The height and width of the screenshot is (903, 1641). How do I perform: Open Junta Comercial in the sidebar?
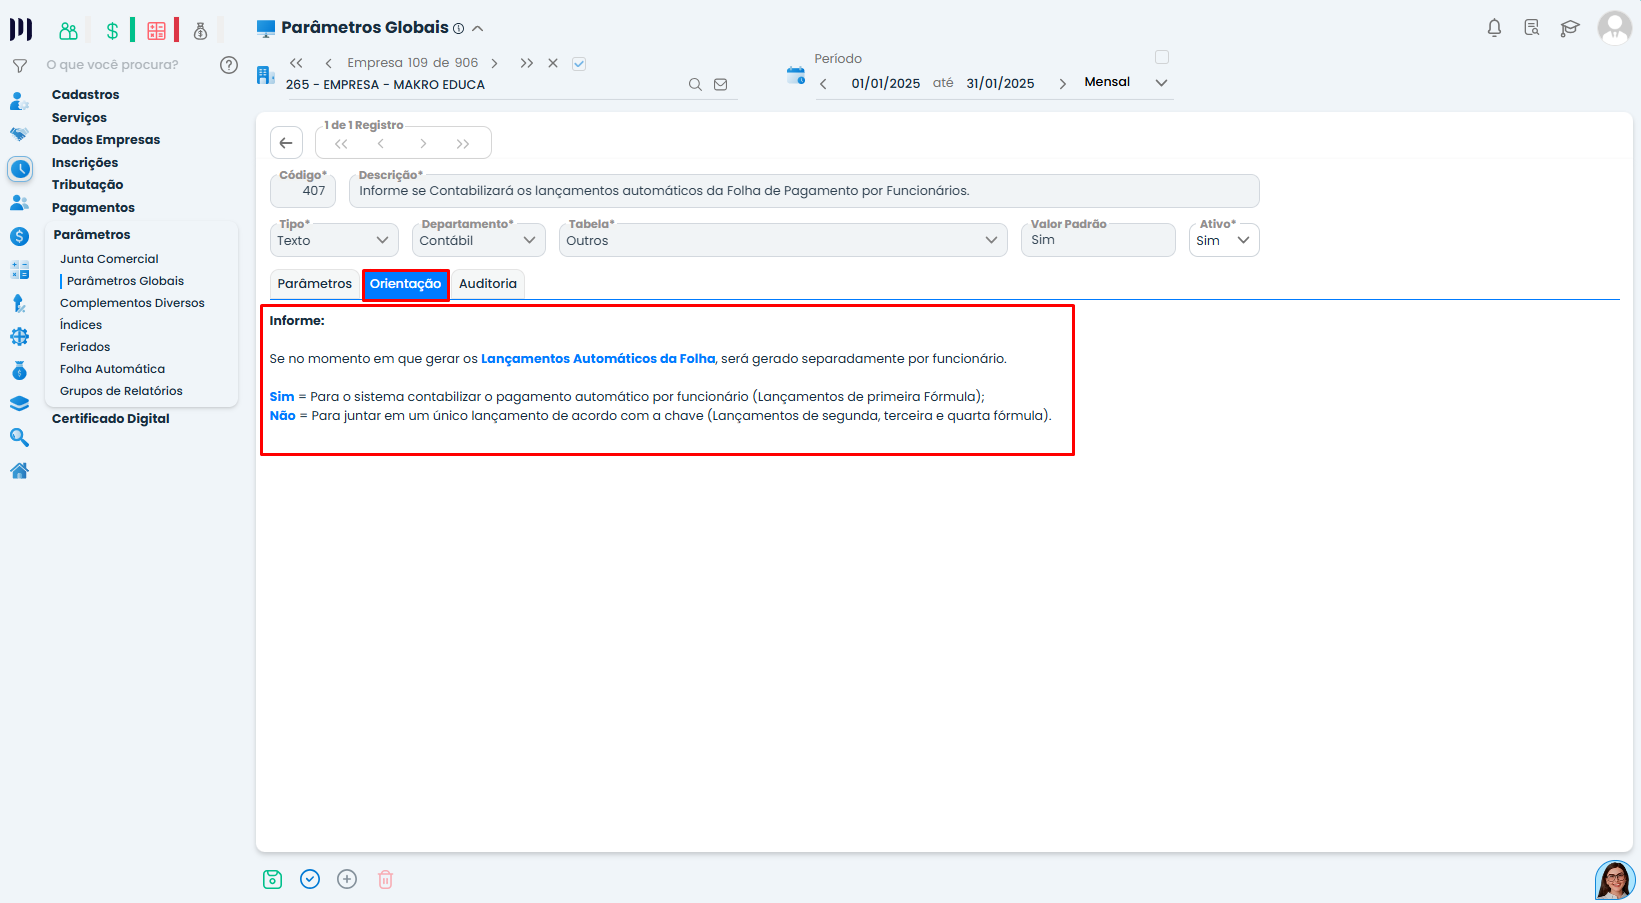pyautogui.click(x=109, y=259)
